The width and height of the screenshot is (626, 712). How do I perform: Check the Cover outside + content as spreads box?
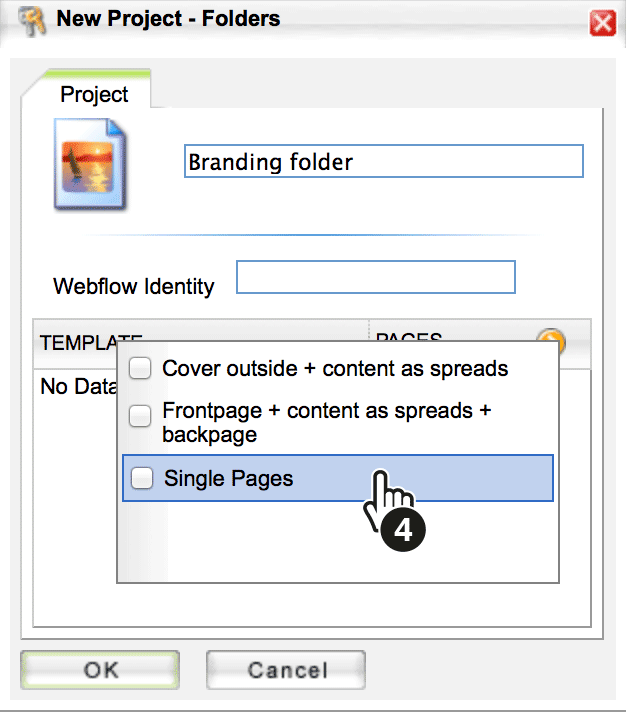140,368
